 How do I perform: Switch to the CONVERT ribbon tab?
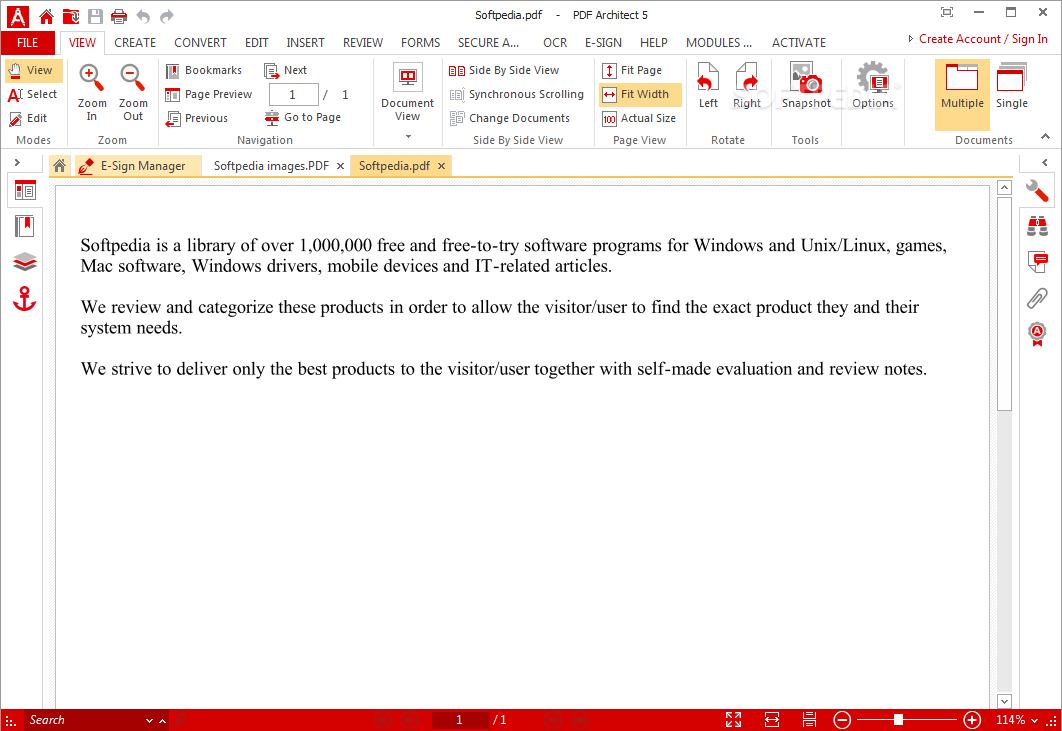click(x=200, y=43)
